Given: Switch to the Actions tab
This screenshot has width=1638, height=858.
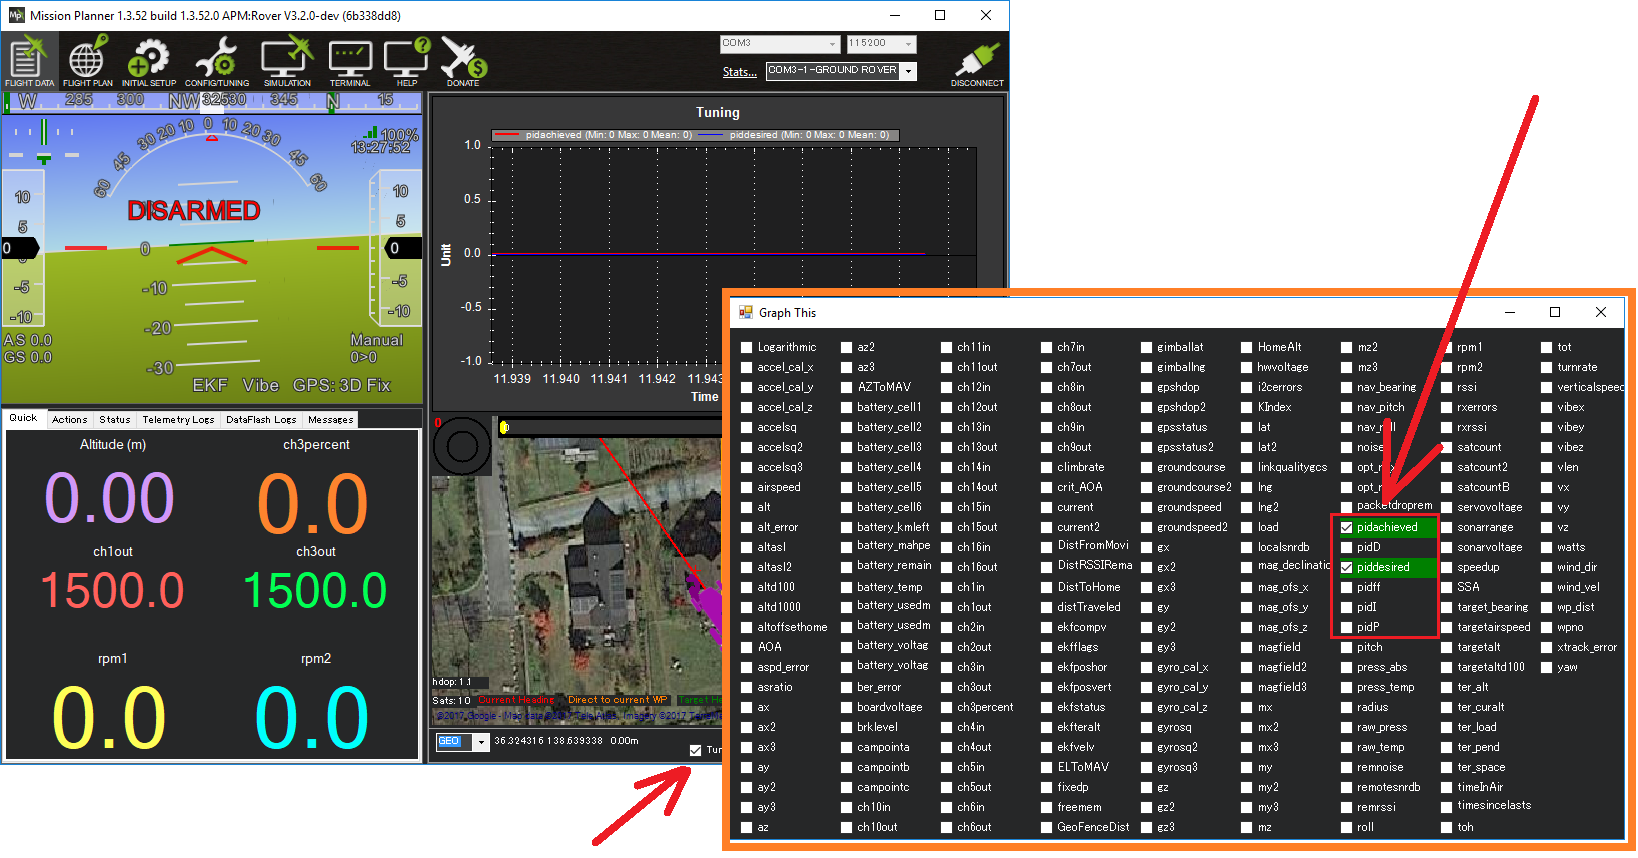Looking at the screenshot, I should pyautogui.click(x=70, y=420).
